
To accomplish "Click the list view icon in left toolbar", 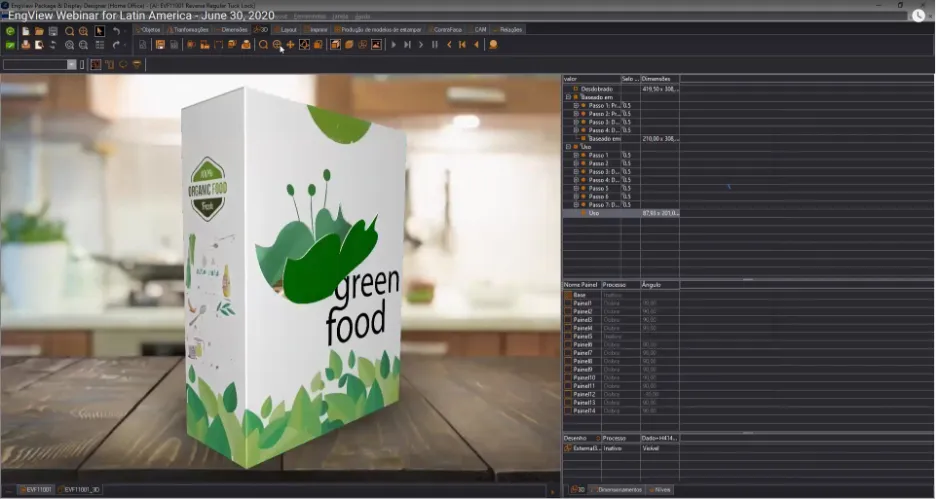I will pos(100,45).
